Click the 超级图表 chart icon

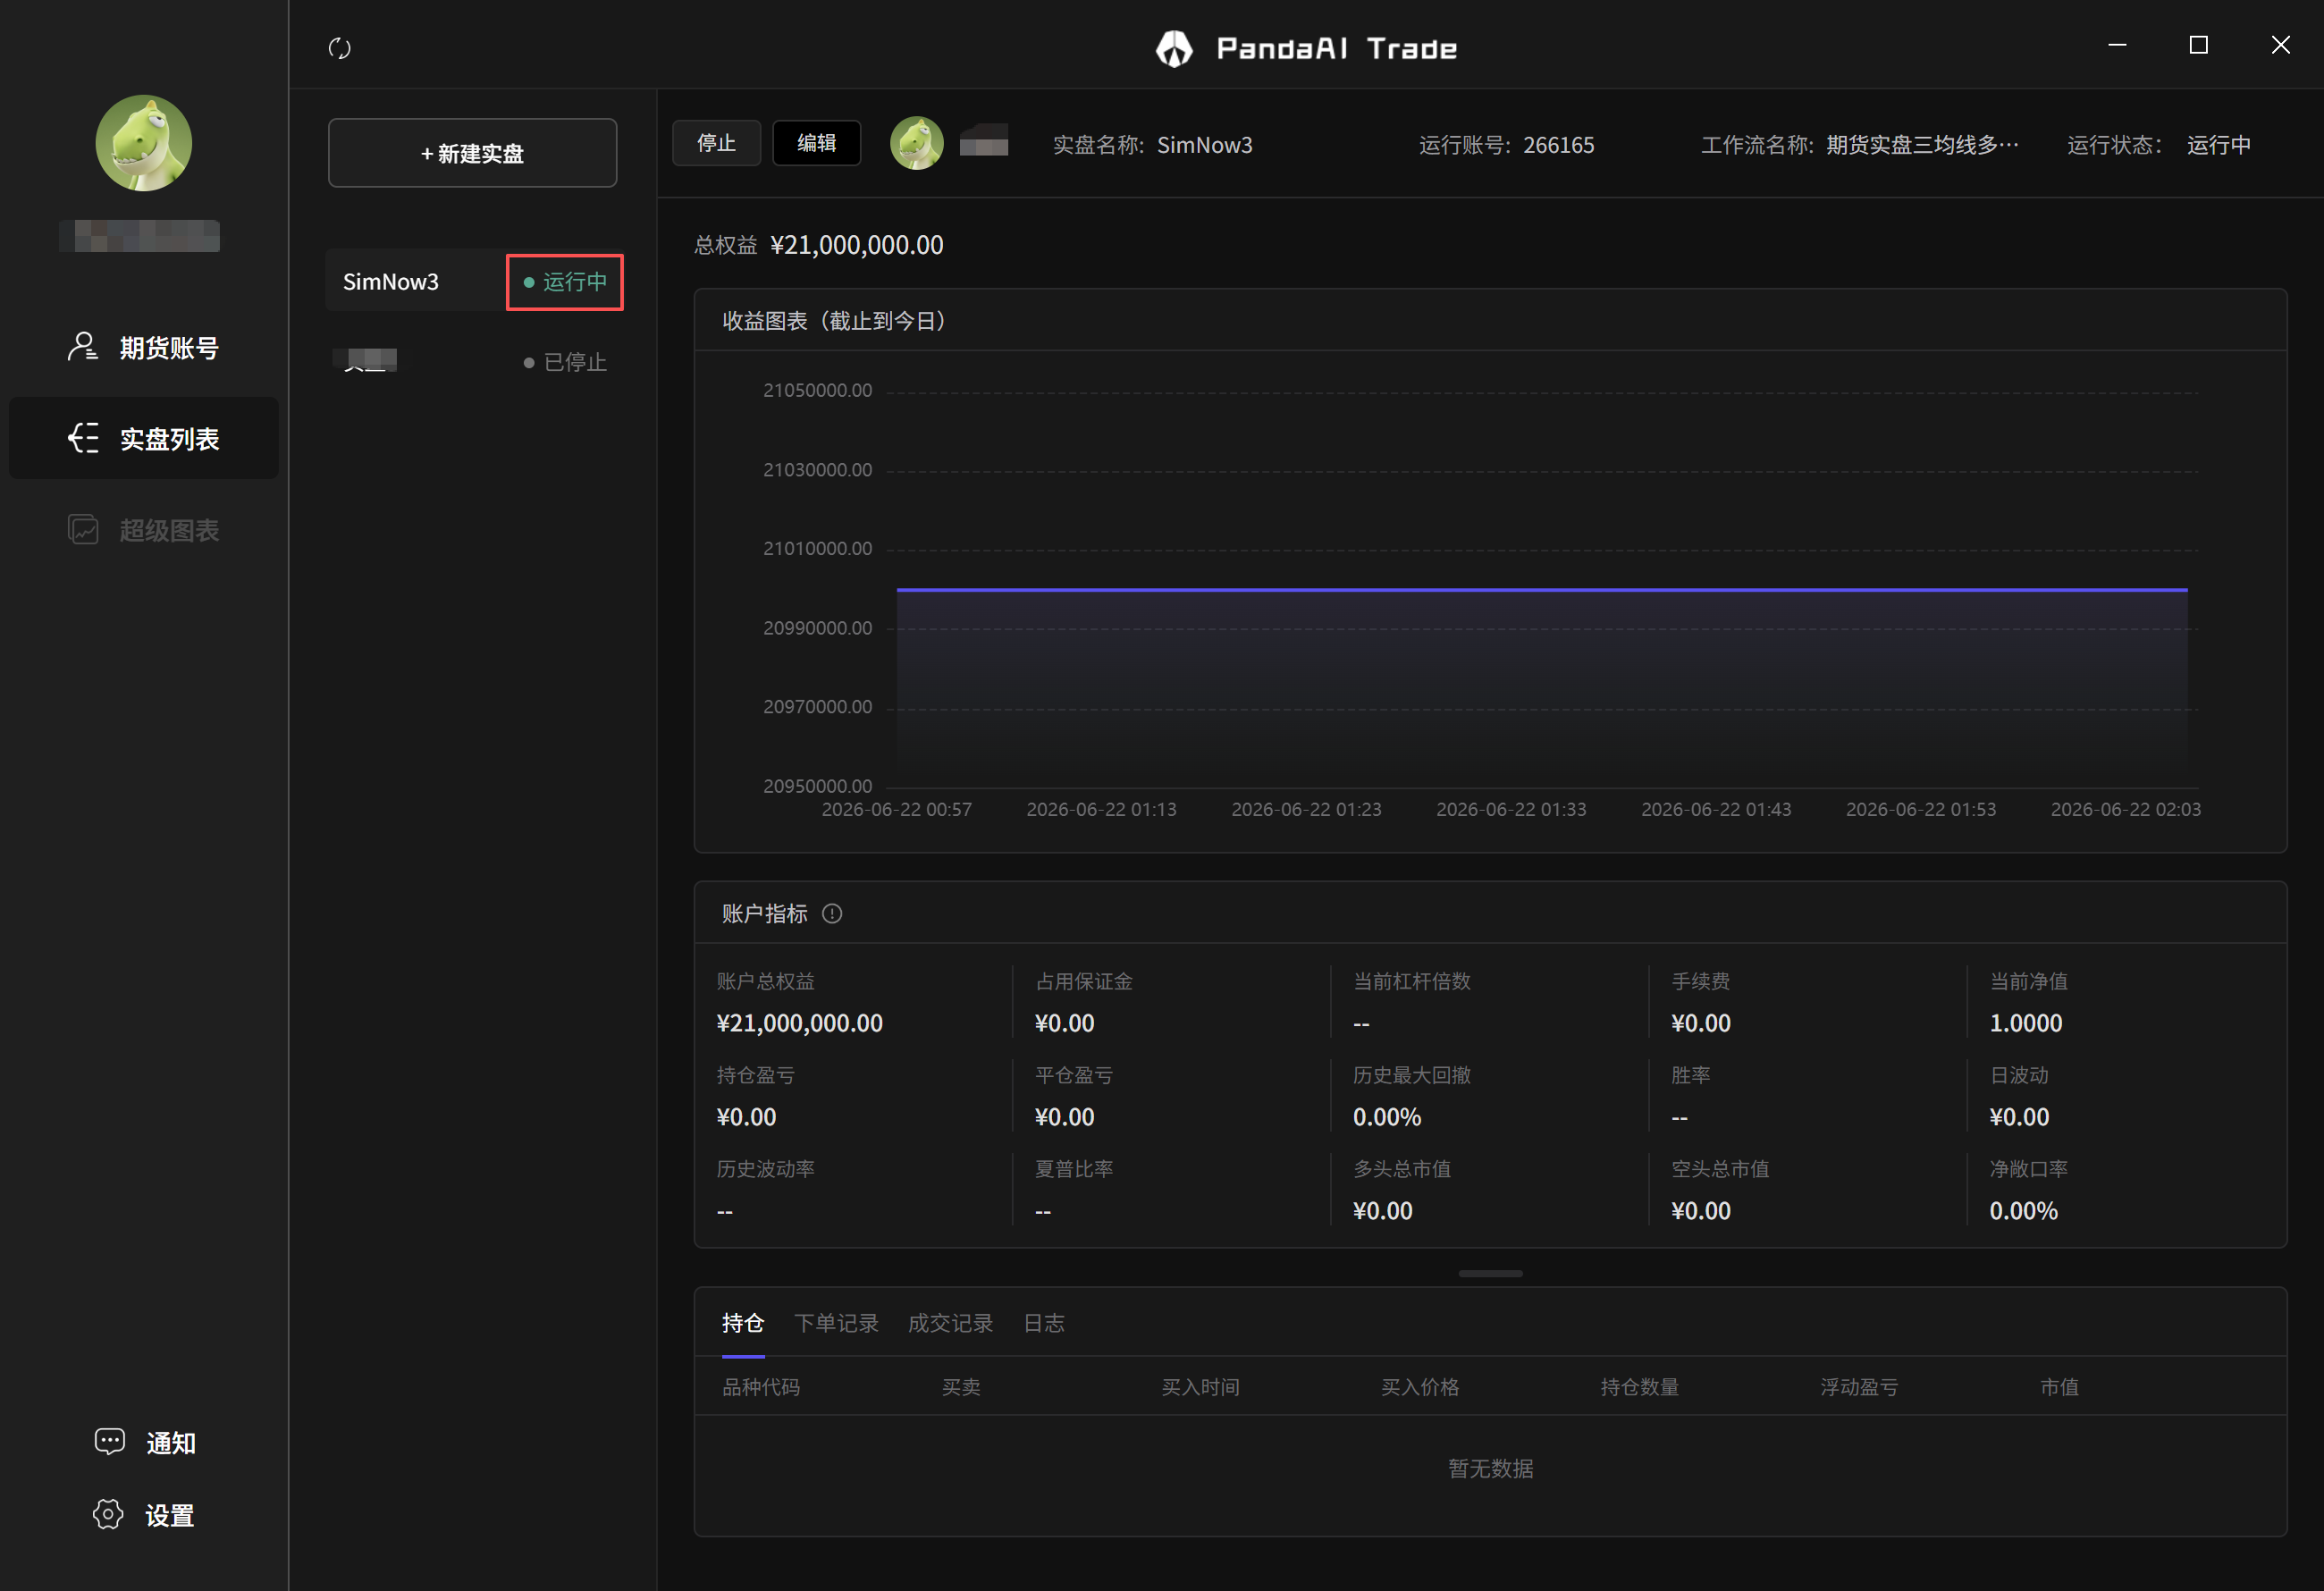[x=83, y=529]
